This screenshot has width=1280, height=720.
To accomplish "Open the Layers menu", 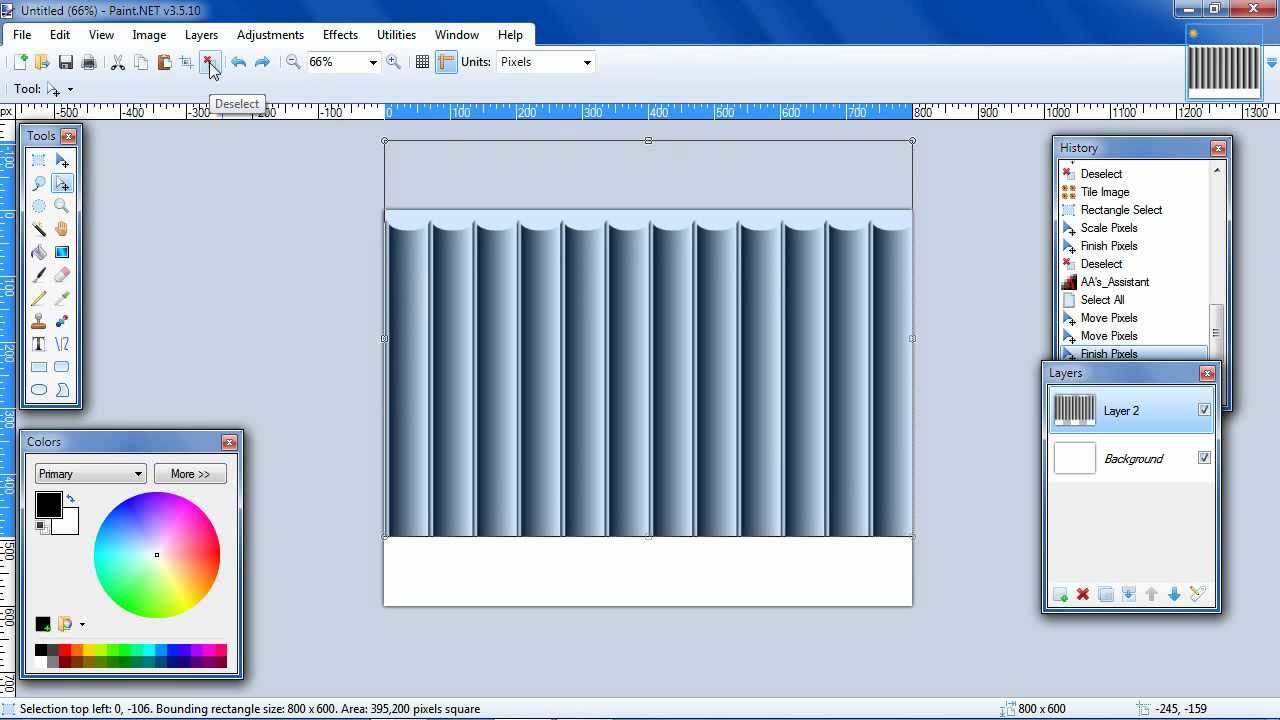I will (x=201, y=34).
